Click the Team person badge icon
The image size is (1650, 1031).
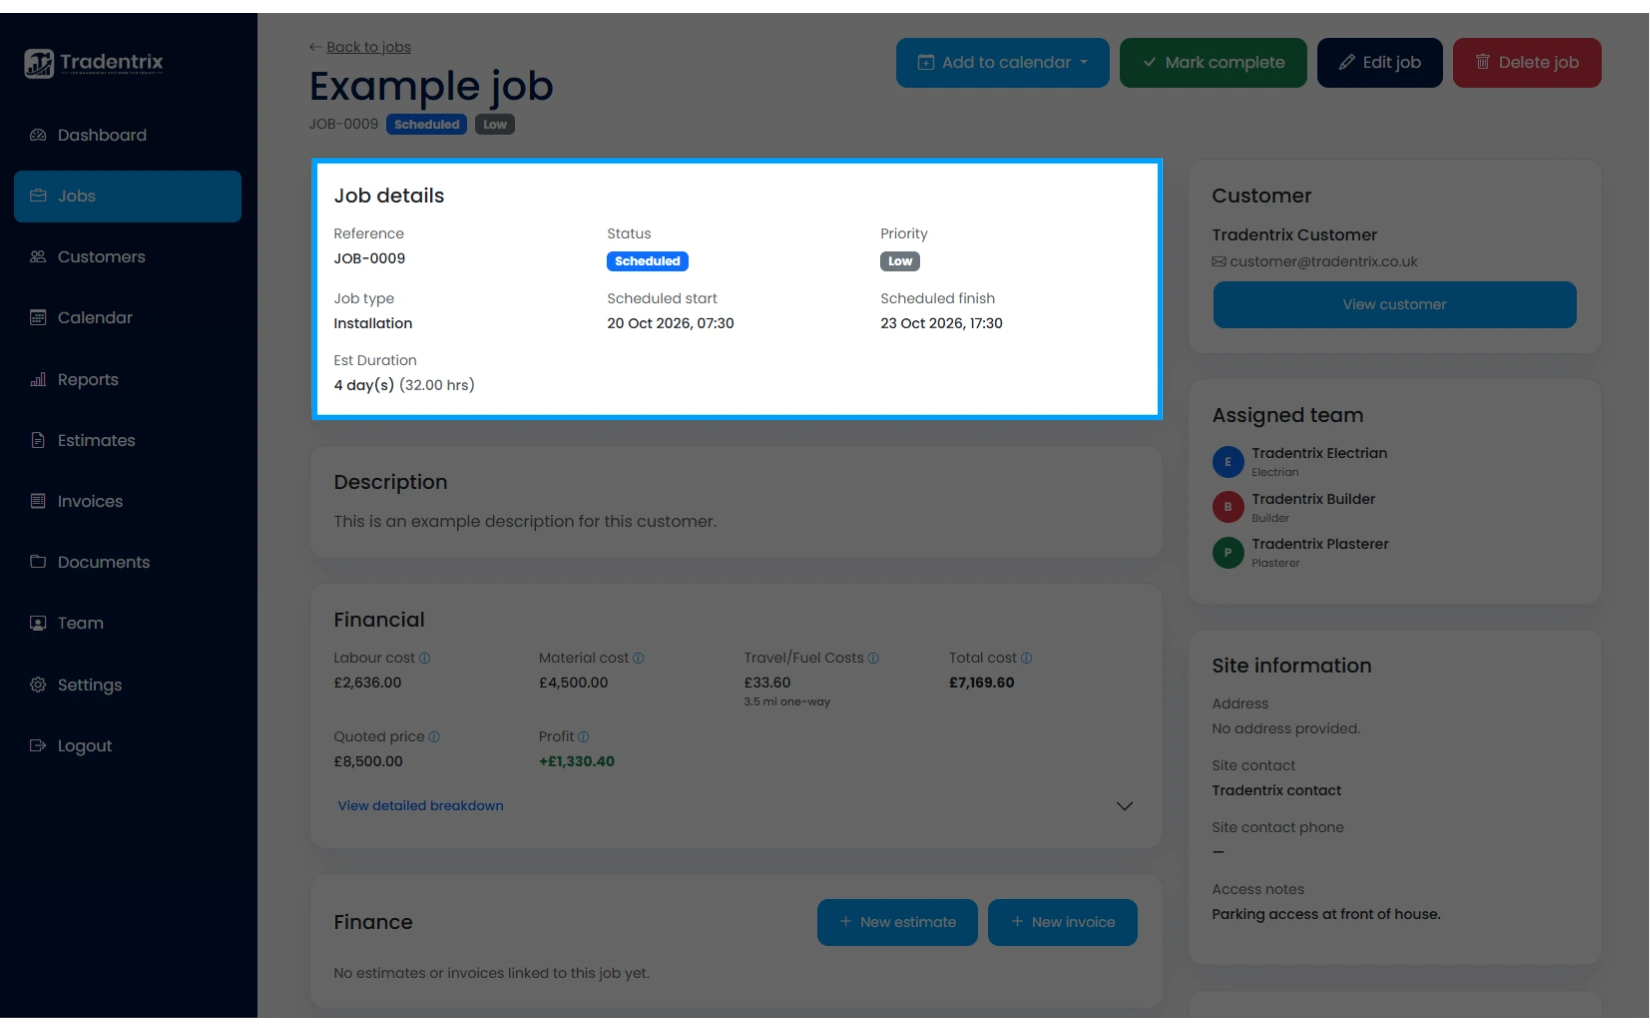38,624
